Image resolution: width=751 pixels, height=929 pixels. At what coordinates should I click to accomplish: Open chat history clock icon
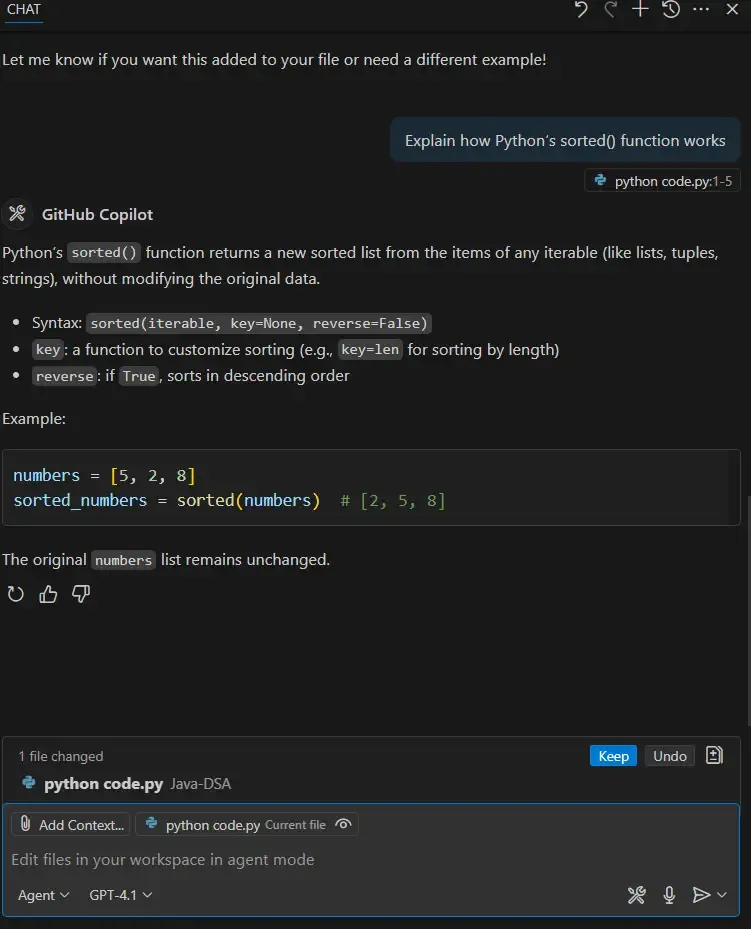click(671, 9)
